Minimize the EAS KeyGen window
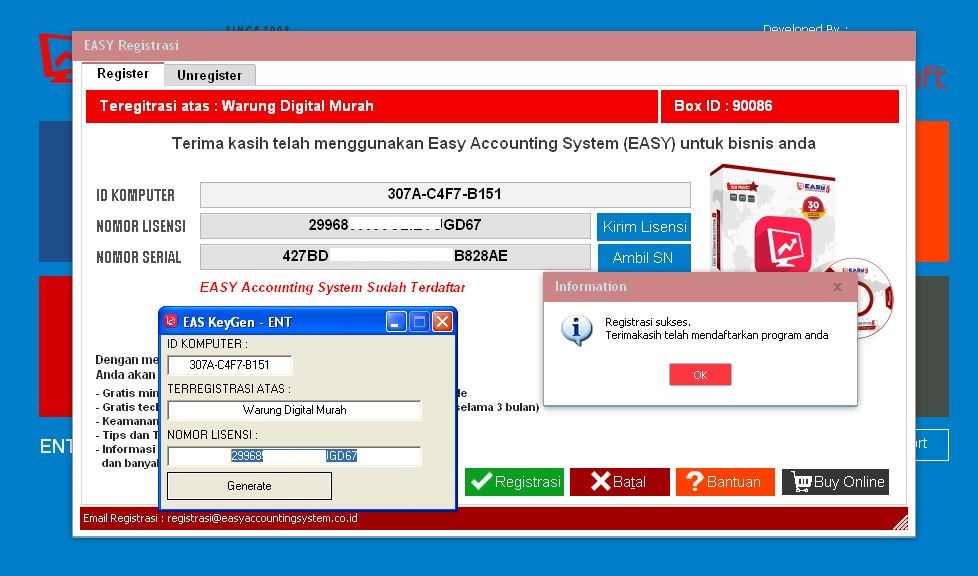Viewport: 978px width, 576px height. click(395, 322)
